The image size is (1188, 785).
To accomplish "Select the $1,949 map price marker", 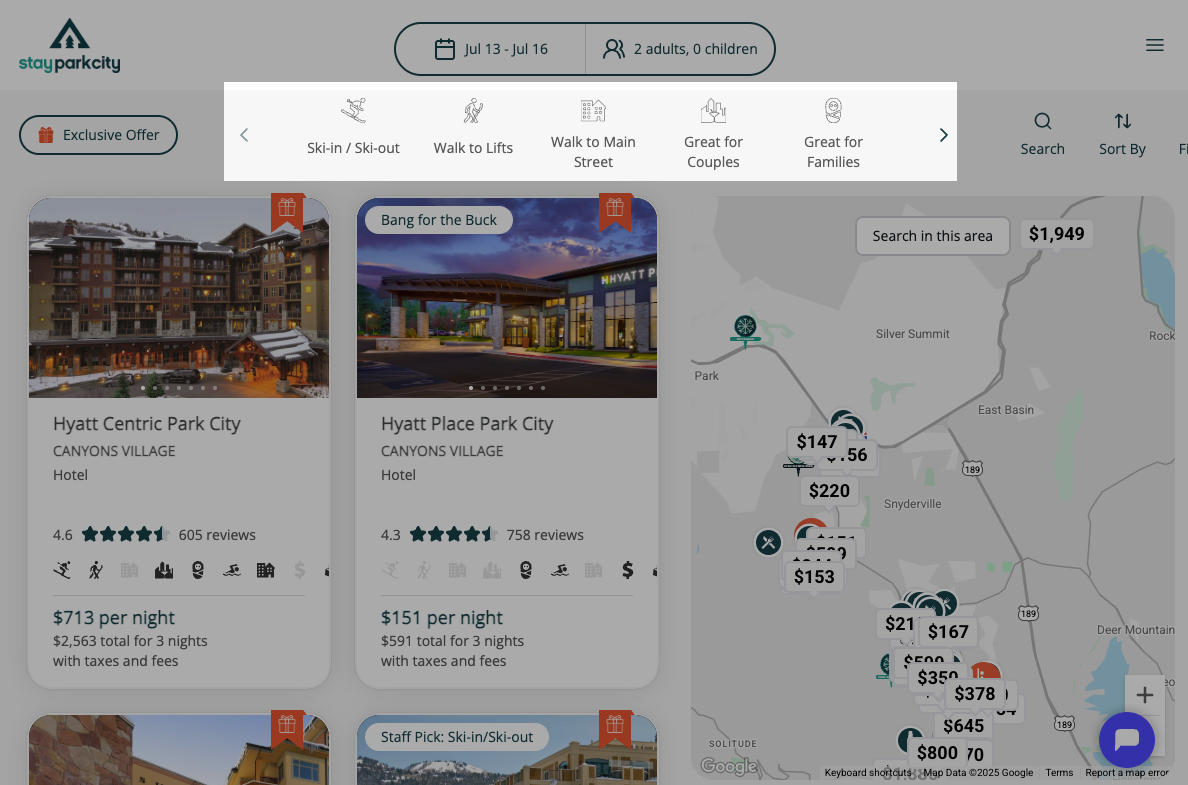I will pyautogui.click(x=1057, y=234).
